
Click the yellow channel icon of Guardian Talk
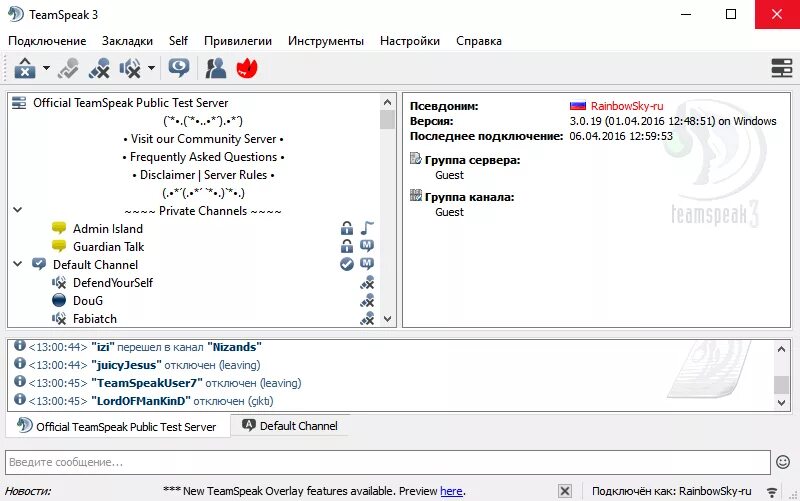pos(59,246)
